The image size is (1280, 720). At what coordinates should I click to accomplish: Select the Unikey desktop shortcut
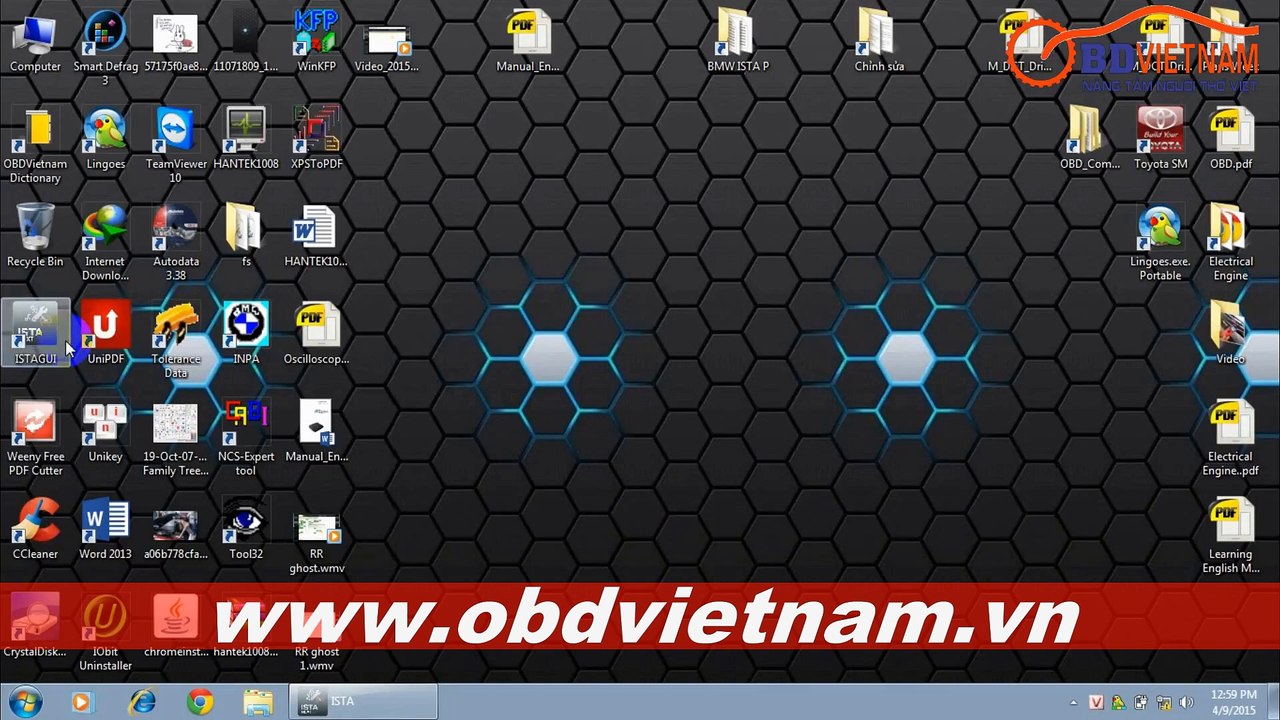click(105, 431)
